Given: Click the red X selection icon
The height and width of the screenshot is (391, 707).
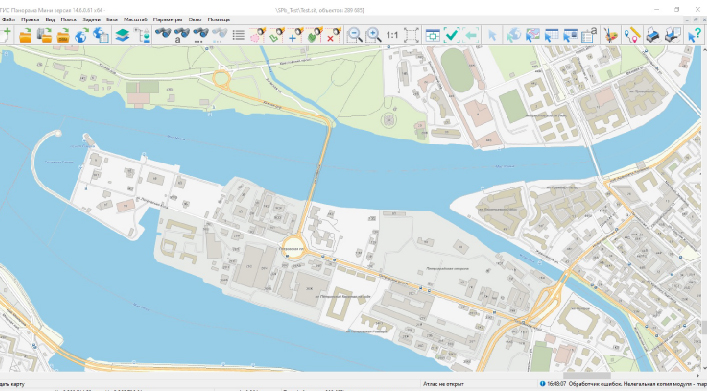Looking at the screenshot, I should [x=333, y=35].
